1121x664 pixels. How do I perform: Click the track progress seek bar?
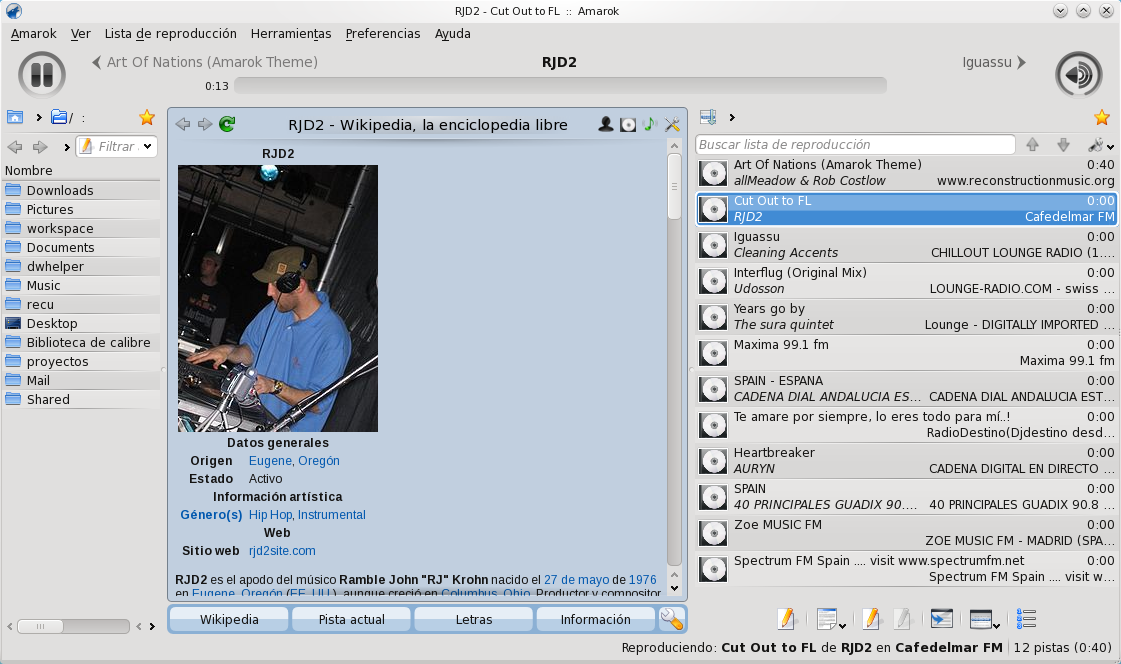pos(560,86)
